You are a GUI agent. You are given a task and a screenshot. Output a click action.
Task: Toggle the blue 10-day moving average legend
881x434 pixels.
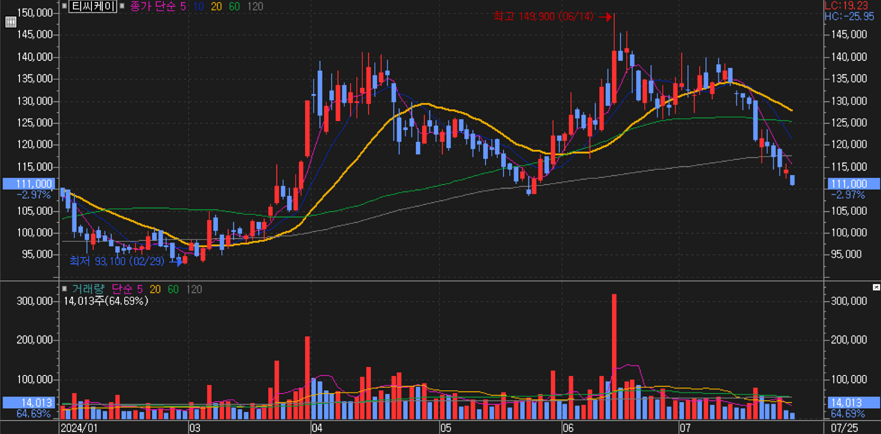[200, 6]
